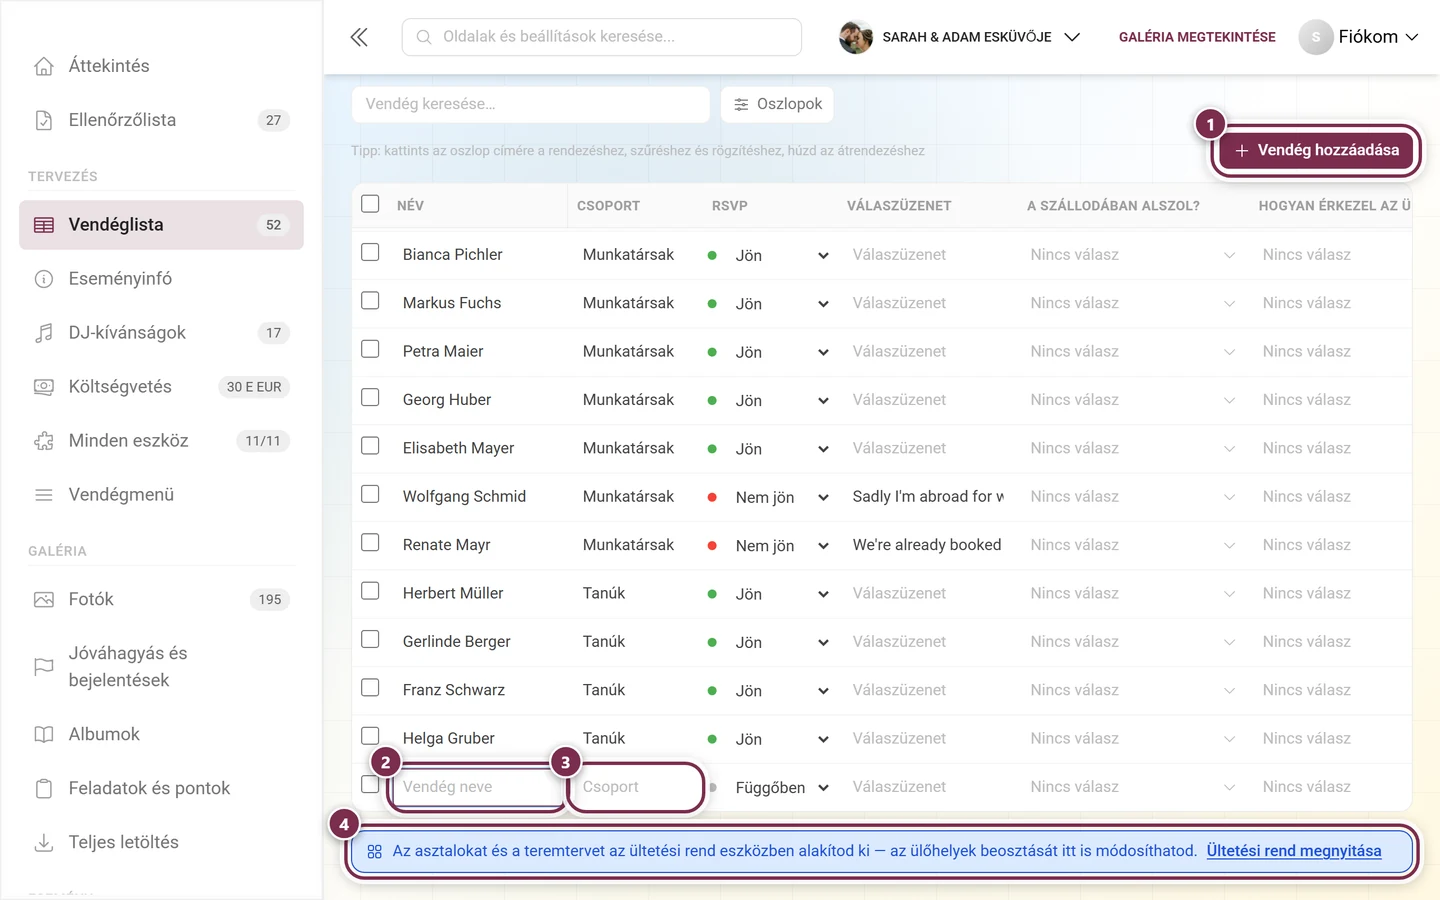Focus the Vendég neve input field
The width and height of the screenshot is (1440, 900).
pyautogui.click(x=479, y=787)
